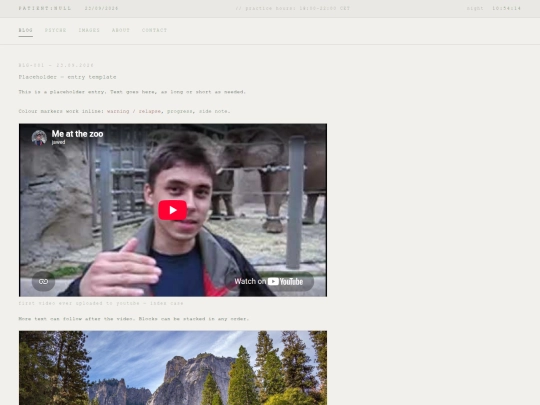Click the Placeholder – entry template heading
540x405 pixels.
point(67,77)
